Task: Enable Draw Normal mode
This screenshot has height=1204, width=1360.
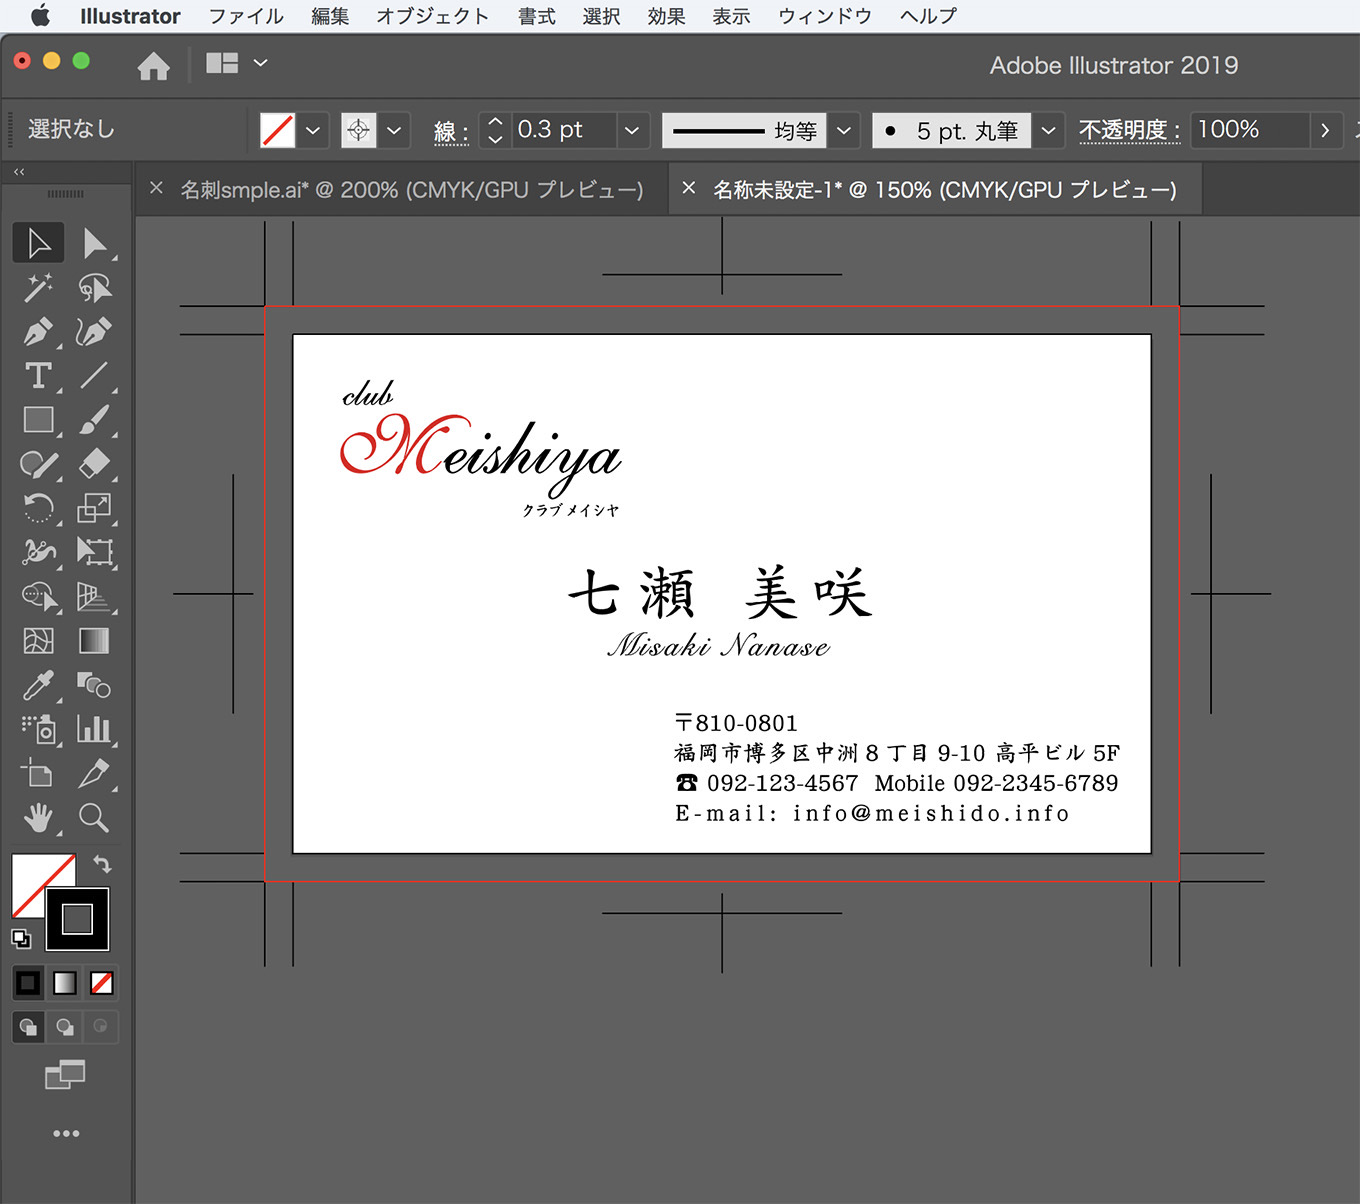Action: (28, 1027)
